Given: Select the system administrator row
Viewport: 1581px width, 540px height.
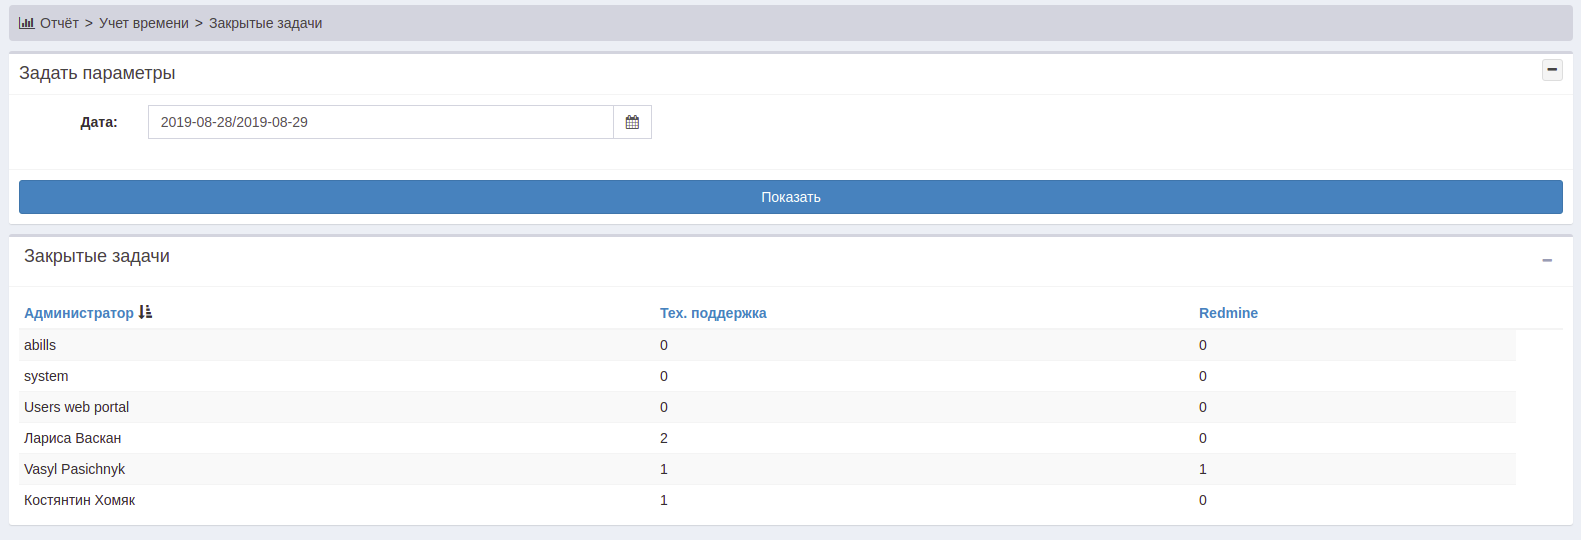Looking at the screenshot, I should pos(46,376).
